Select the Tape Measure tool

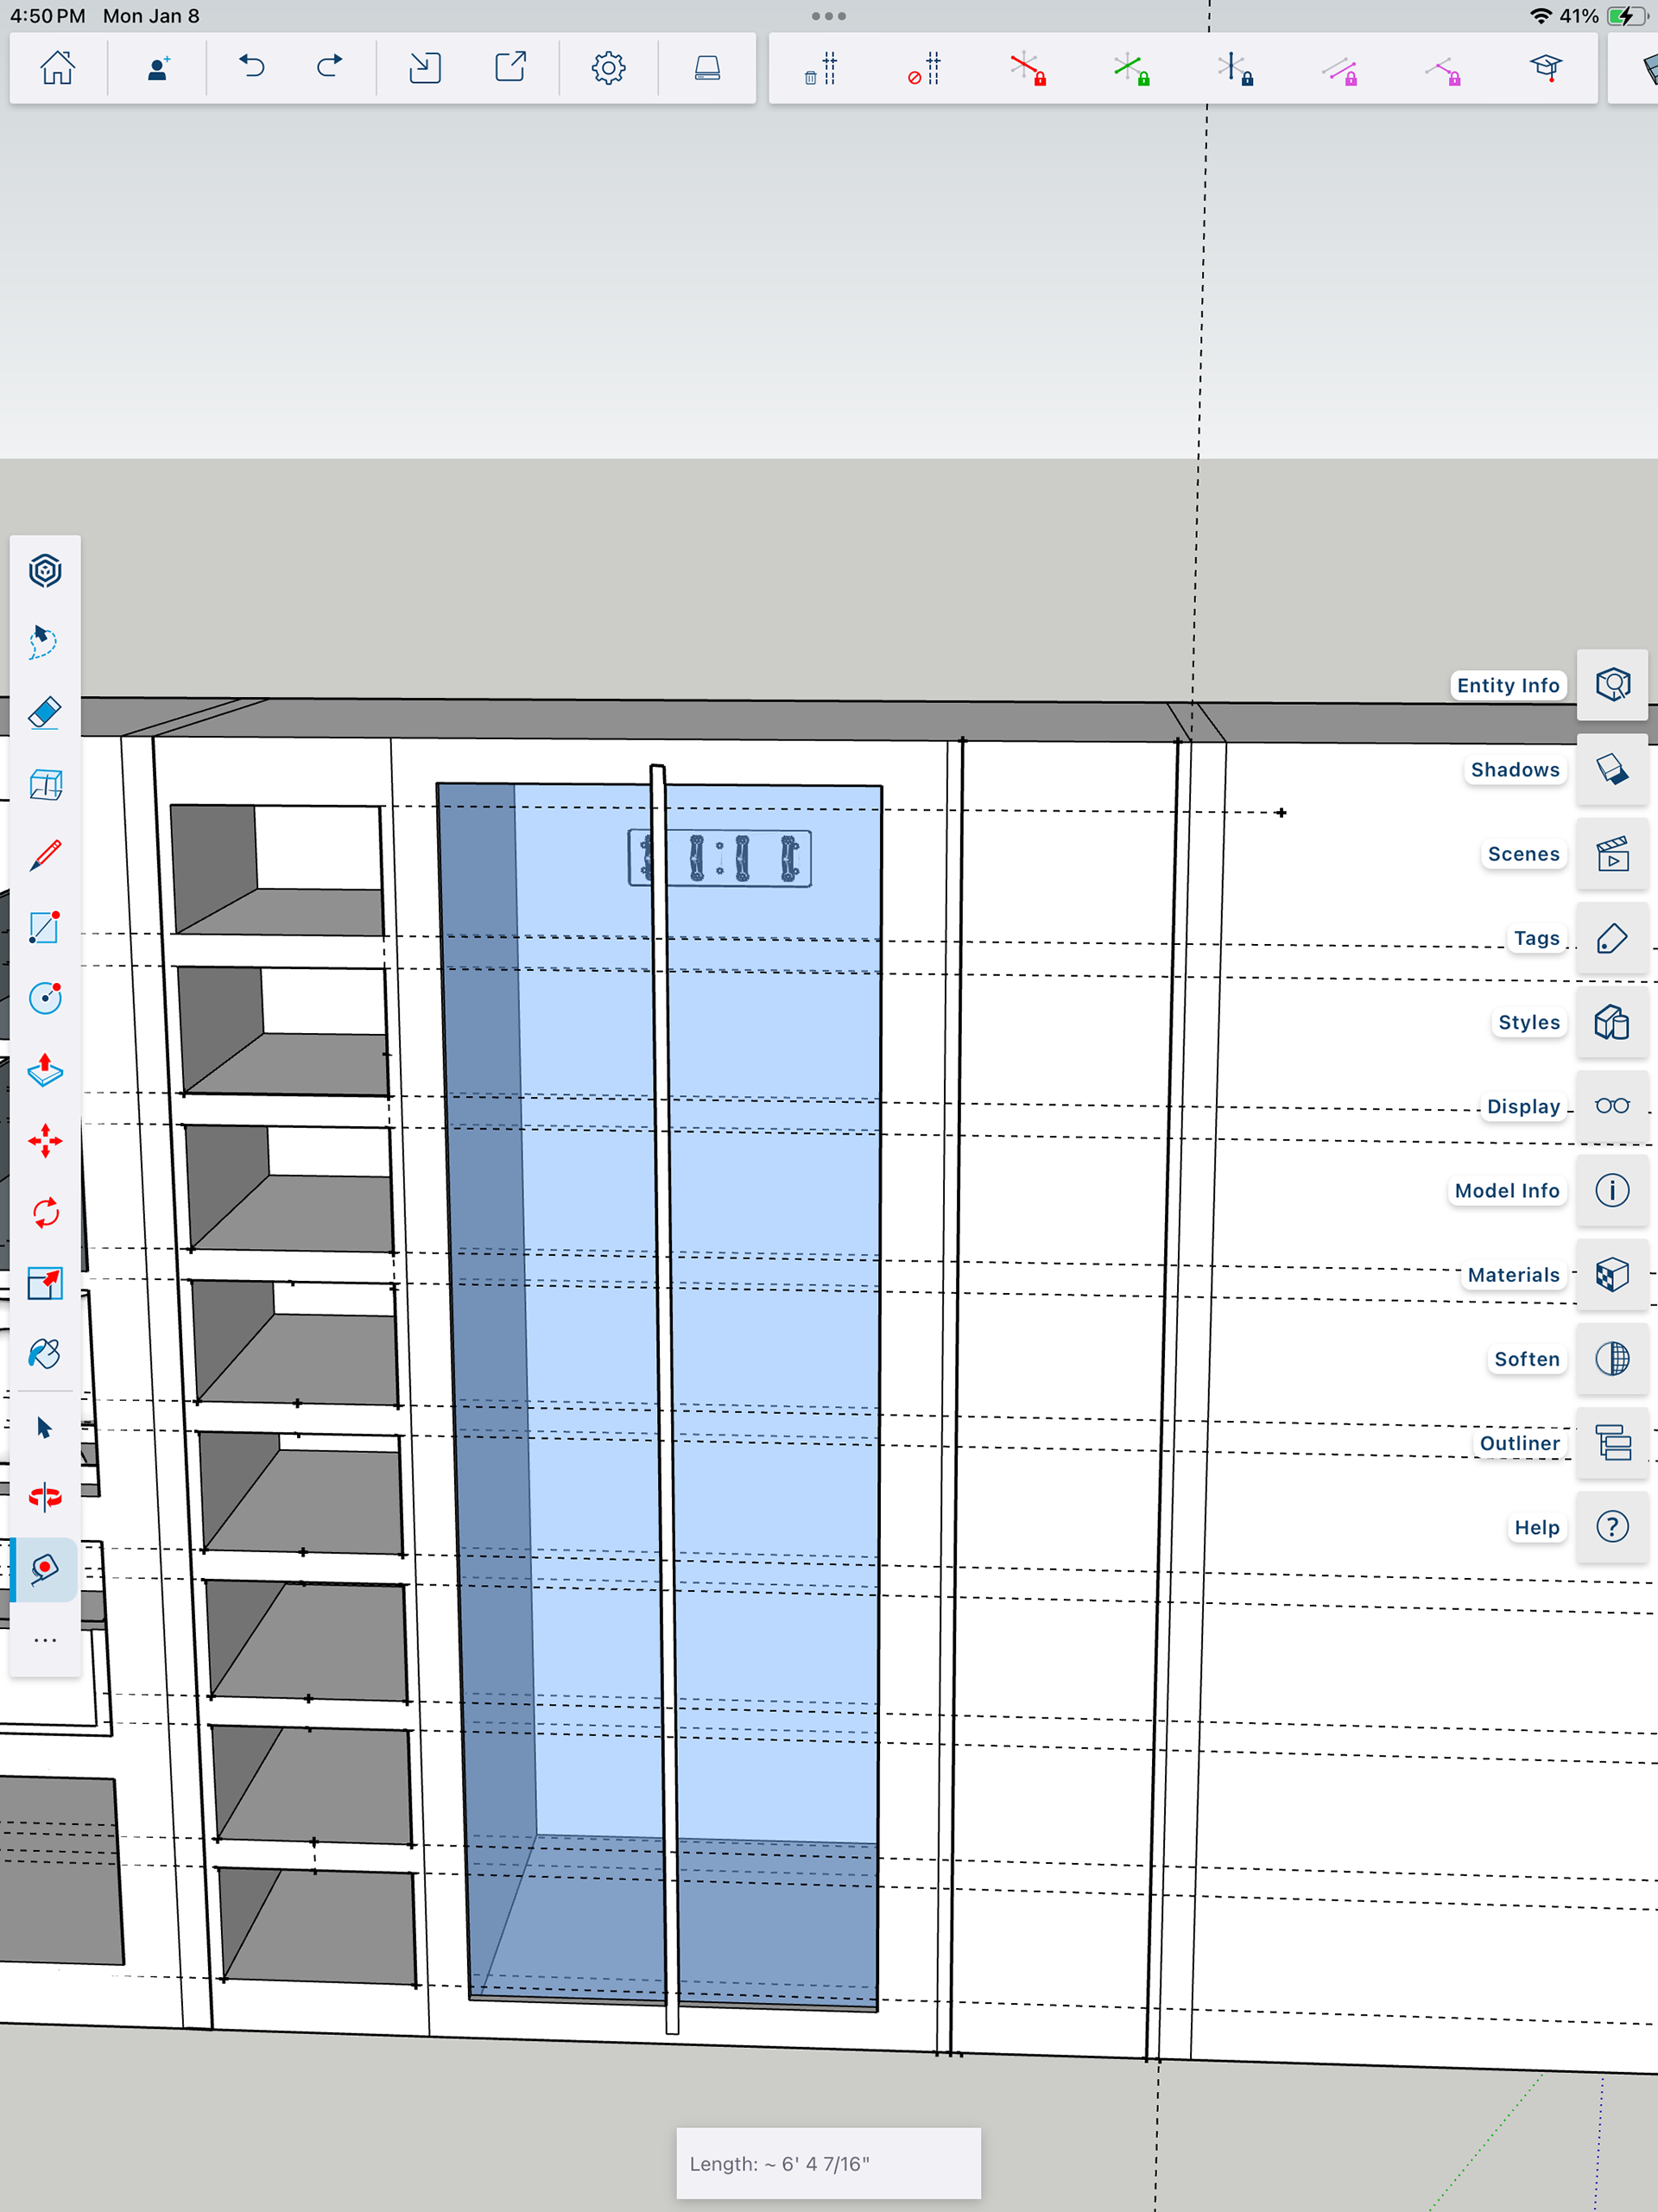click(45, 1568)
